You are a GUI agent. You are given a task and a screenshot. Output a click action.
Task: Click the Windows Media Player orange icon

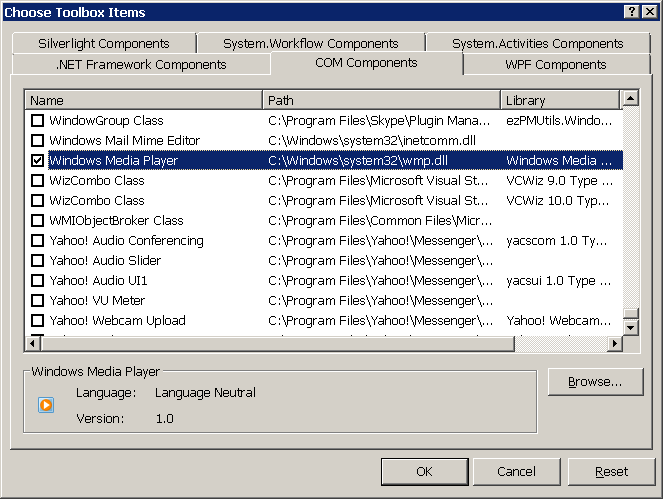click(x=45, y=405)
